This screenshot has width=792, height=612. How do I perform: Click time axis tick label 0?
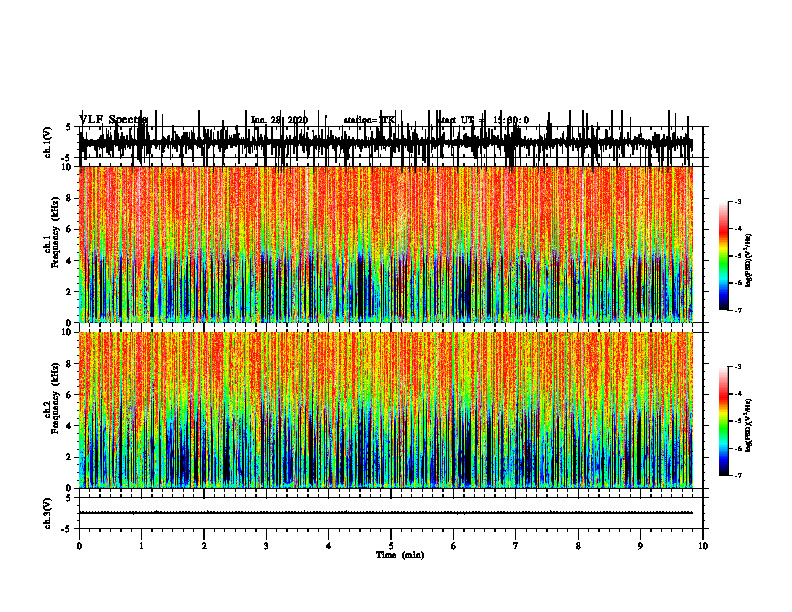pos(79,545)
